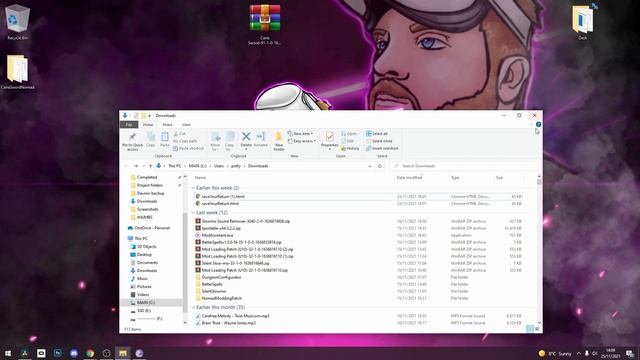Select the ModAssistant.exe file
640x360 pixels.
click(217, 235)
